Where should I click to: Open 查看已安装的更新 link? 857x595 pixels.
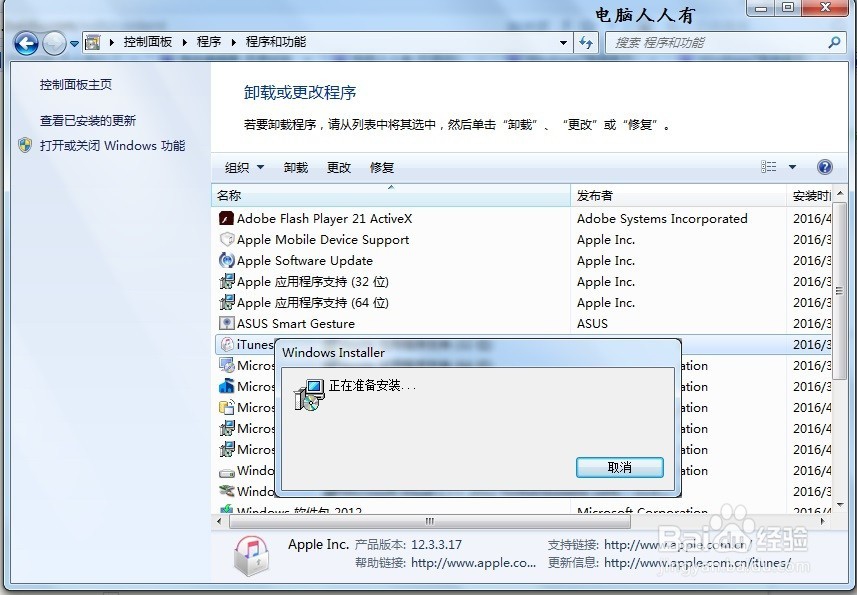click(x=88, y=120)
